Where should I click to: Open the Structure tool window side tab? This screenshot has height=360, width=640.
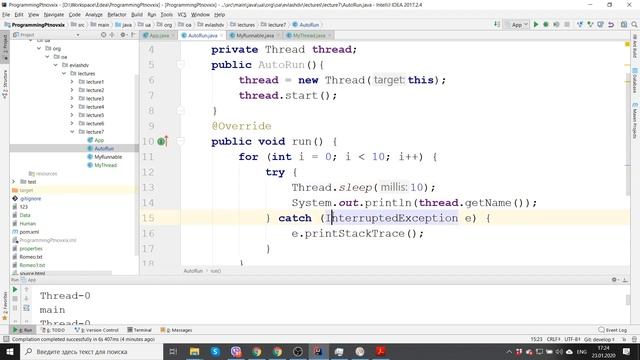(x=5, y=84)
